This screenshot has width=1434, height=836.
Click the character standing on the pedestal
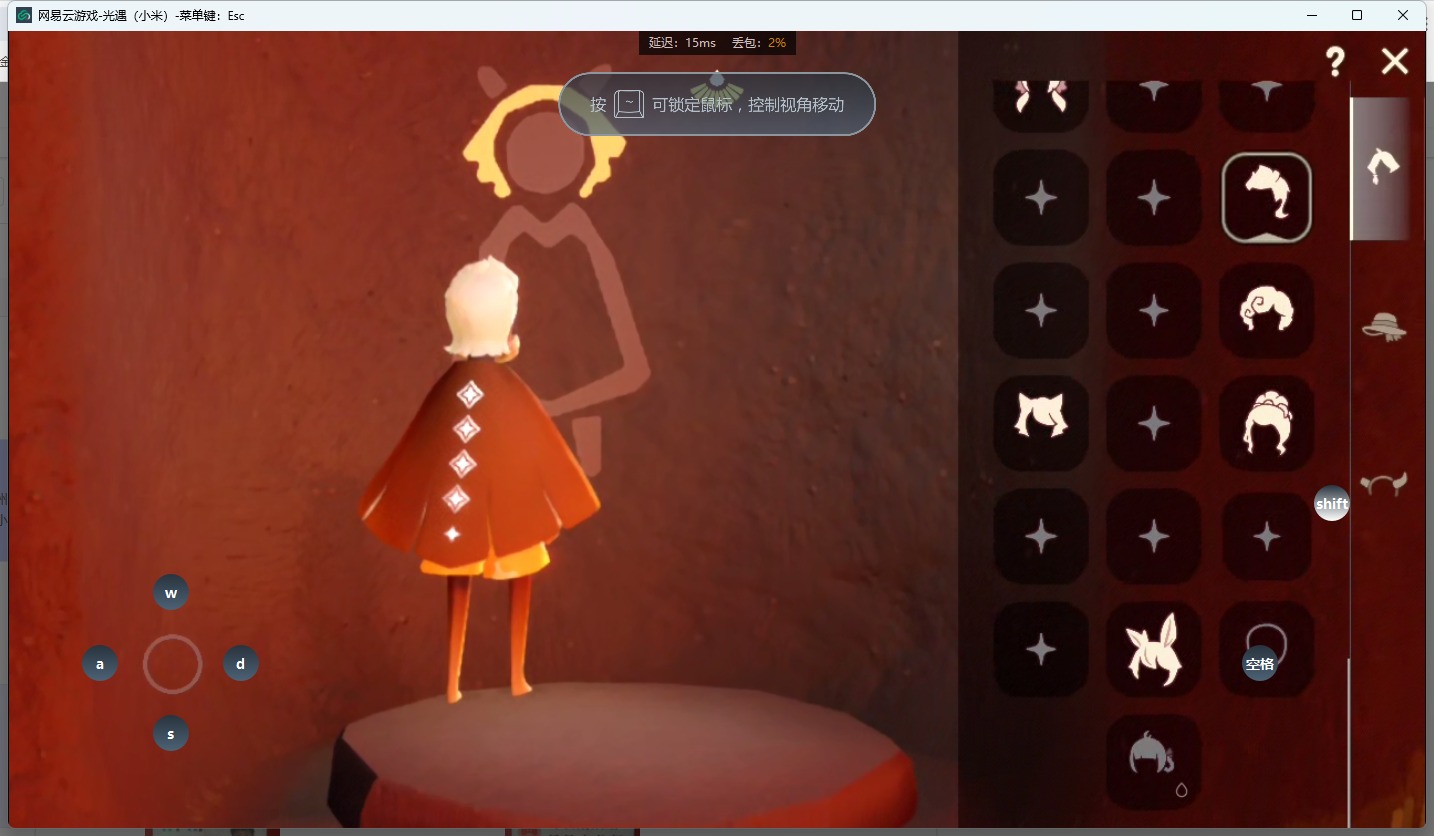coord(478,478)
